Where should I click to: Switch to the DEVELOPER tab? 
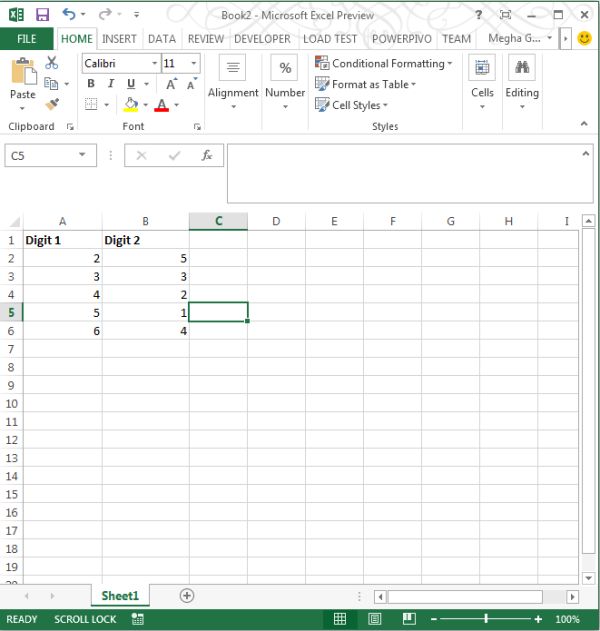[x=262, y=39]
